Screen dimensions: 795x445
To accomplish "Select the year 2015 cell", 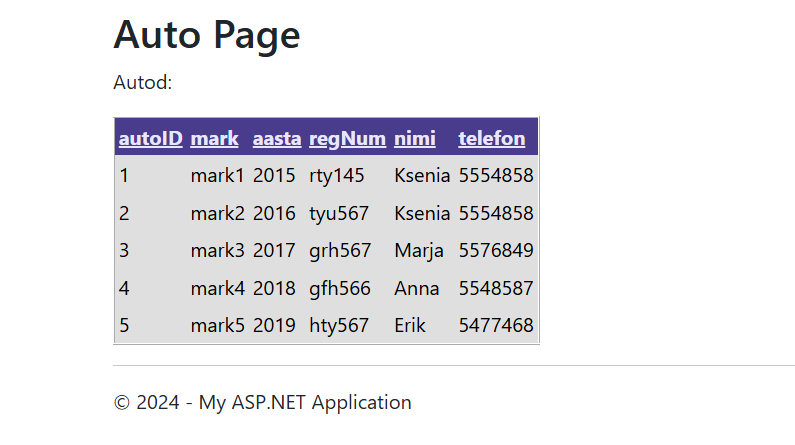I will coord(274,176).
